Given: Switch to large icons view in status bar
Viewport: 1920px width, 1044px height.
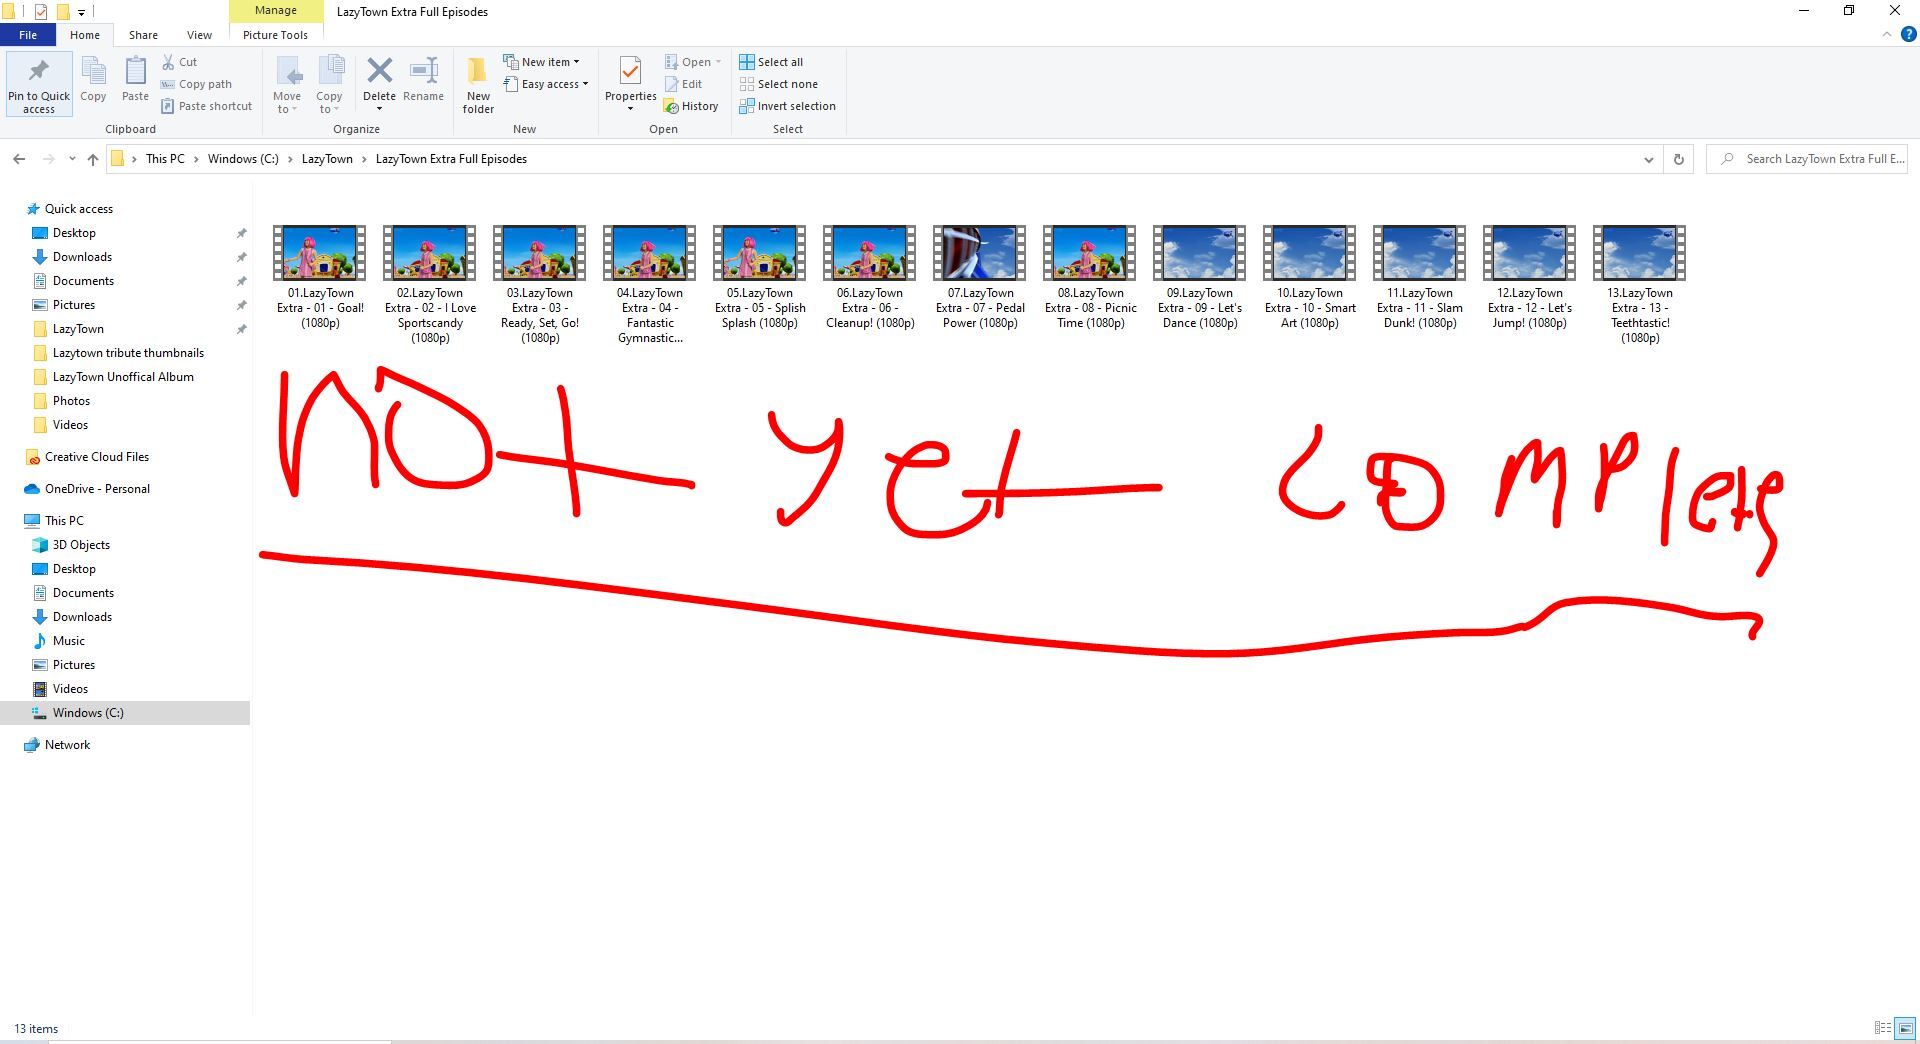Looking at the screenshot, I should tap(1905, 1028).
